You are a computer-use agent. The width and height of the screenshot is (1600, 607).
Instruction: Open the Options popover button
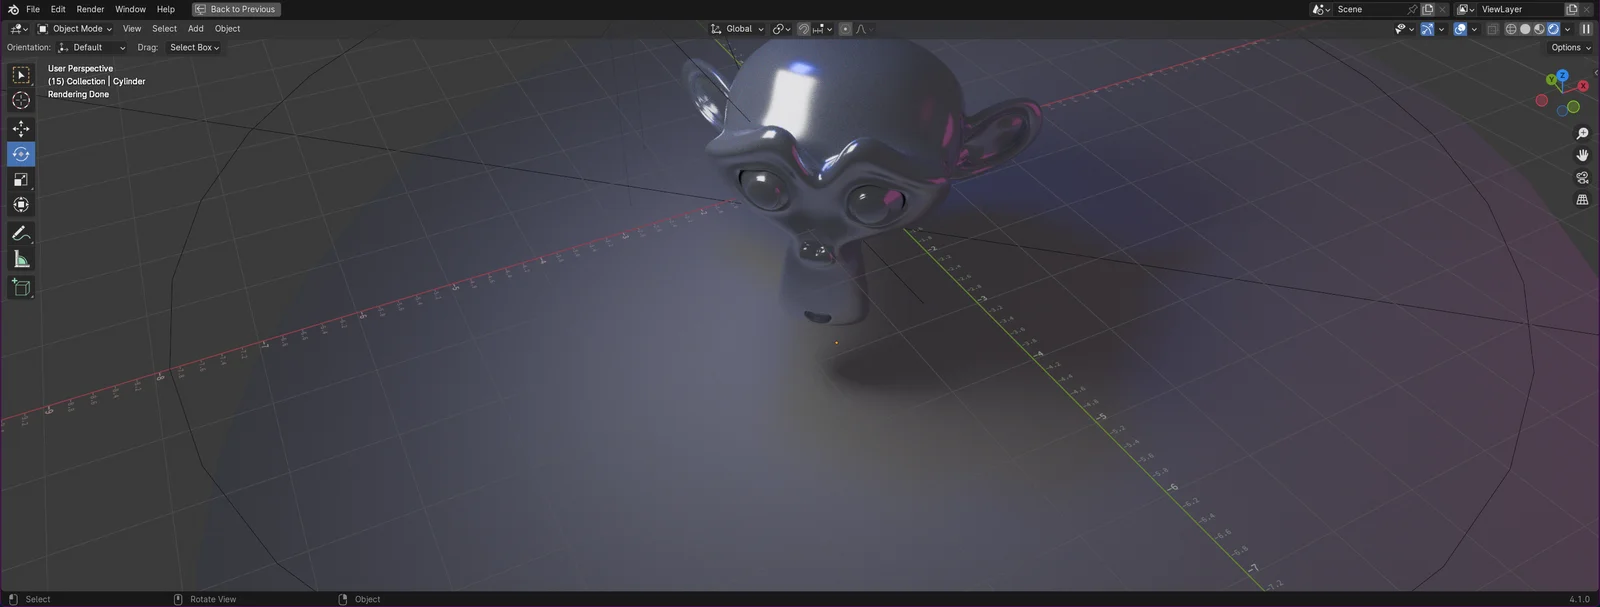[x=1570, y=48]
